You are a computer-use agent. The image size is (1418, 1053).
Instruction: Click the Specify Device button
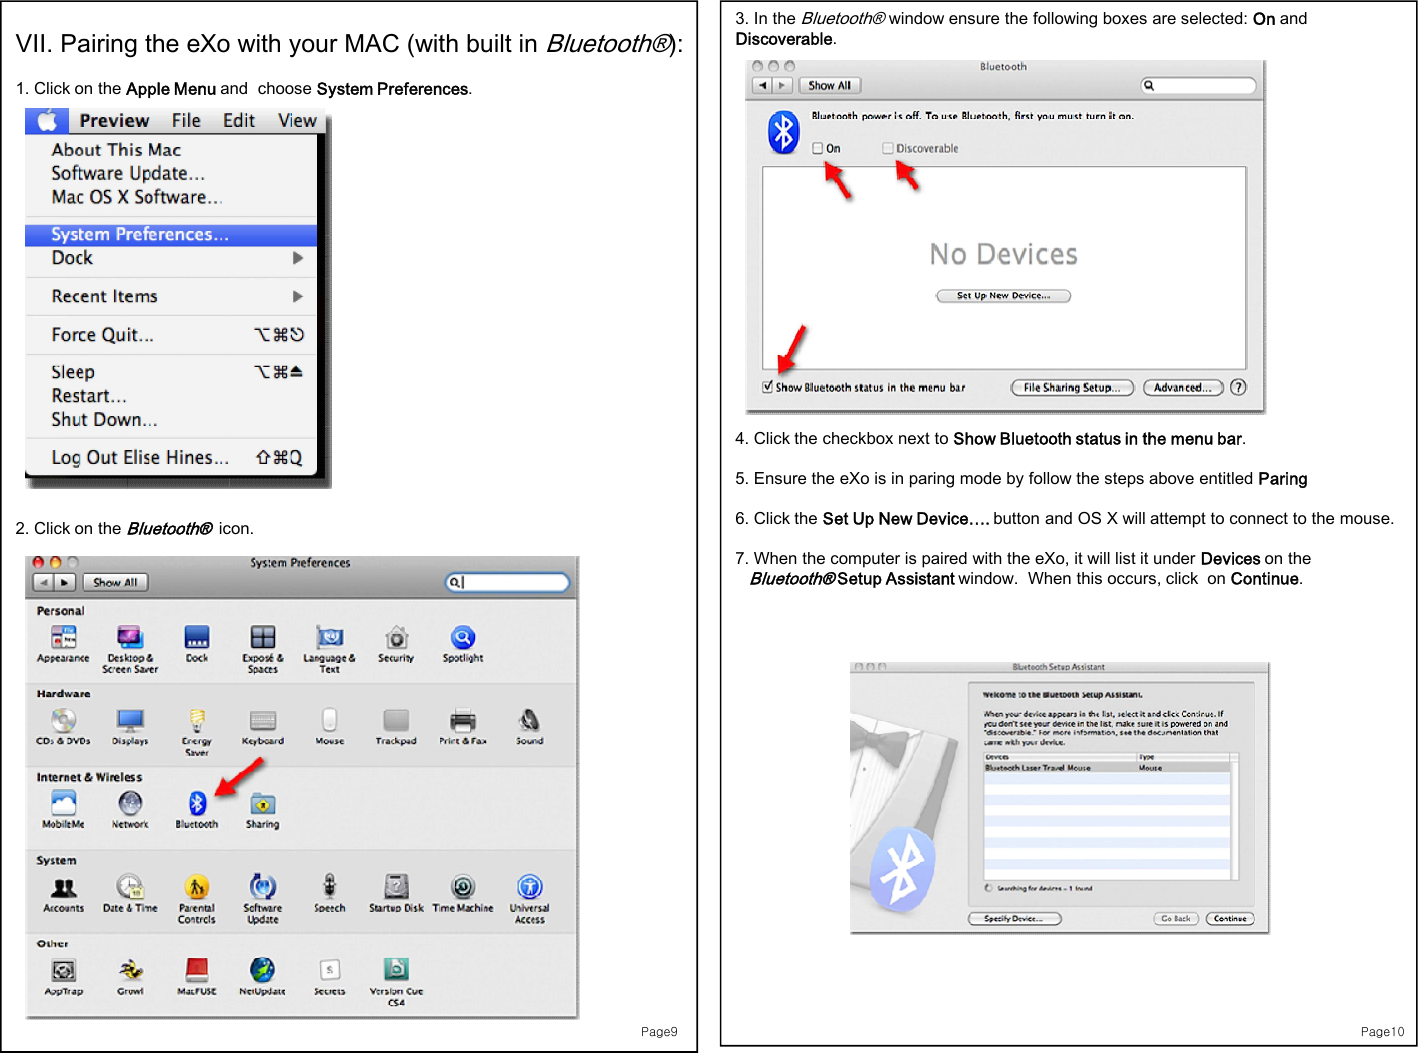1014,918
